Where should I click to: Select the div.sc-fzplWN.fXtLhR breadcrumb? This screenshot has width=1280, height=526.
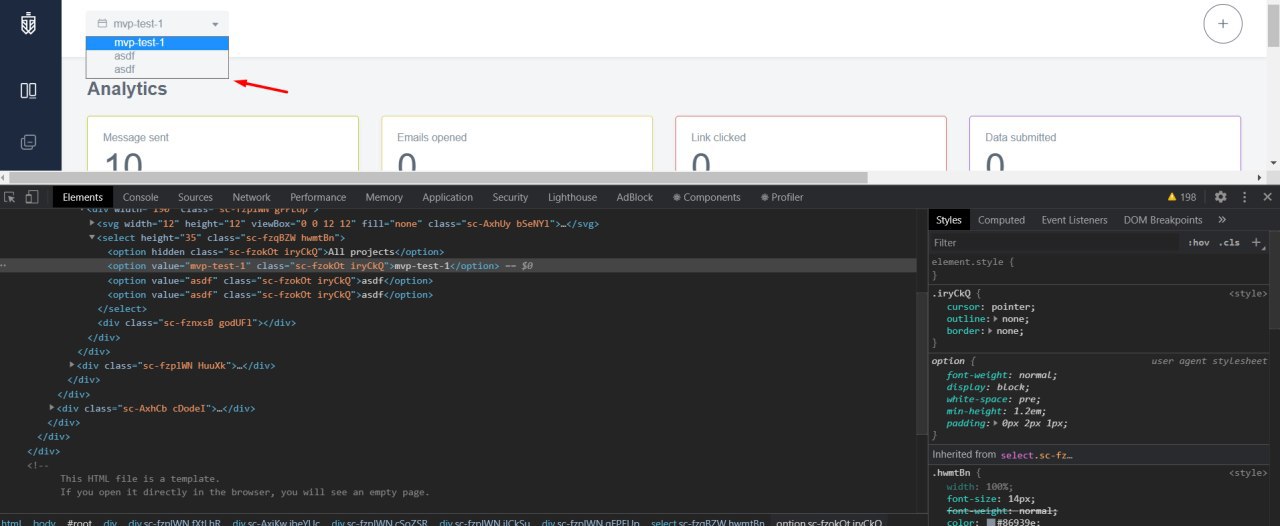click(x=173, y=521)
